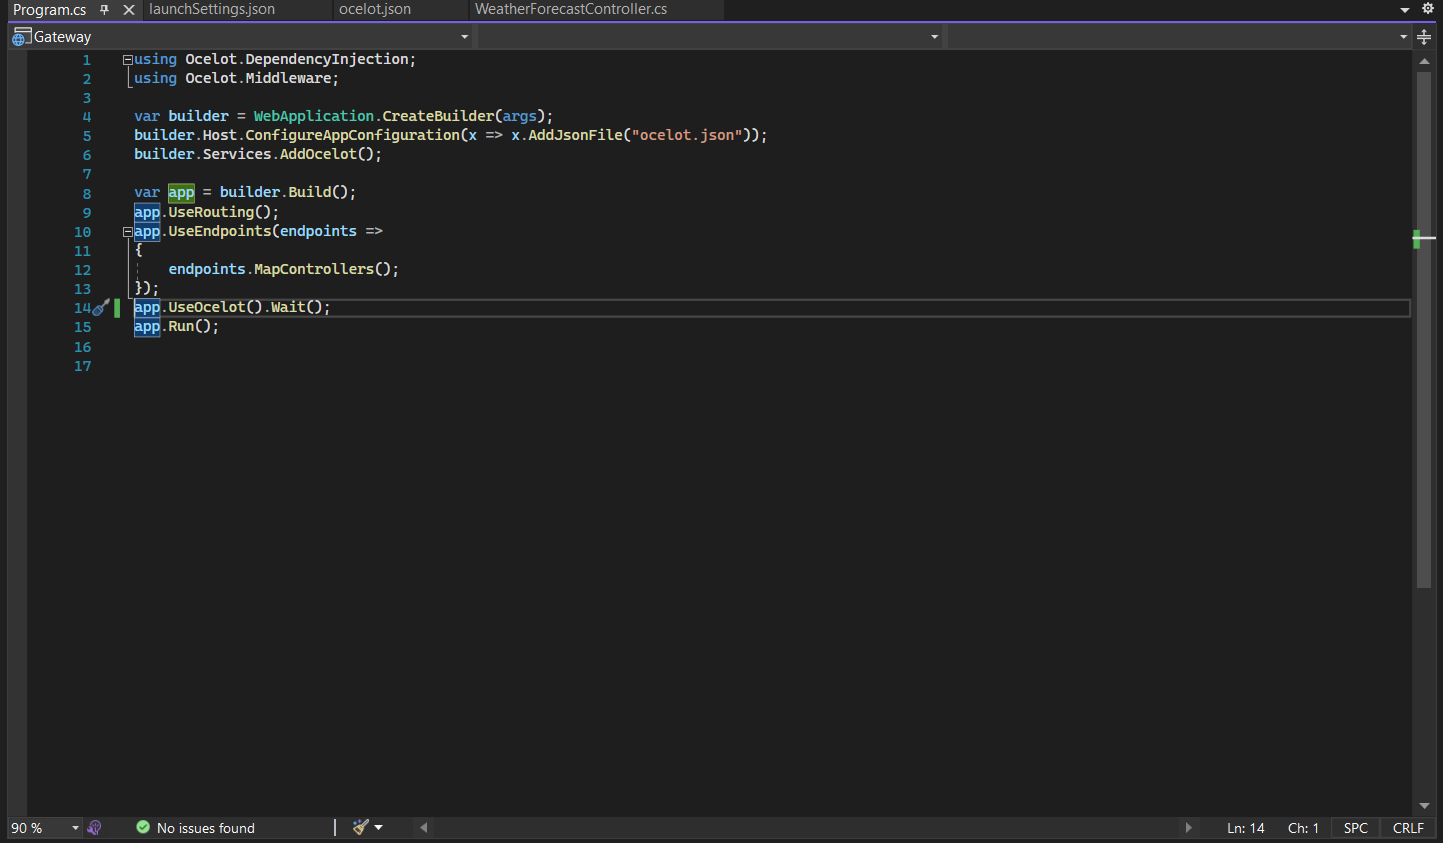This screenshot has height=843, width=1443.
Task: Open the editor settings gear at top right
Action: click(1427, 8)
